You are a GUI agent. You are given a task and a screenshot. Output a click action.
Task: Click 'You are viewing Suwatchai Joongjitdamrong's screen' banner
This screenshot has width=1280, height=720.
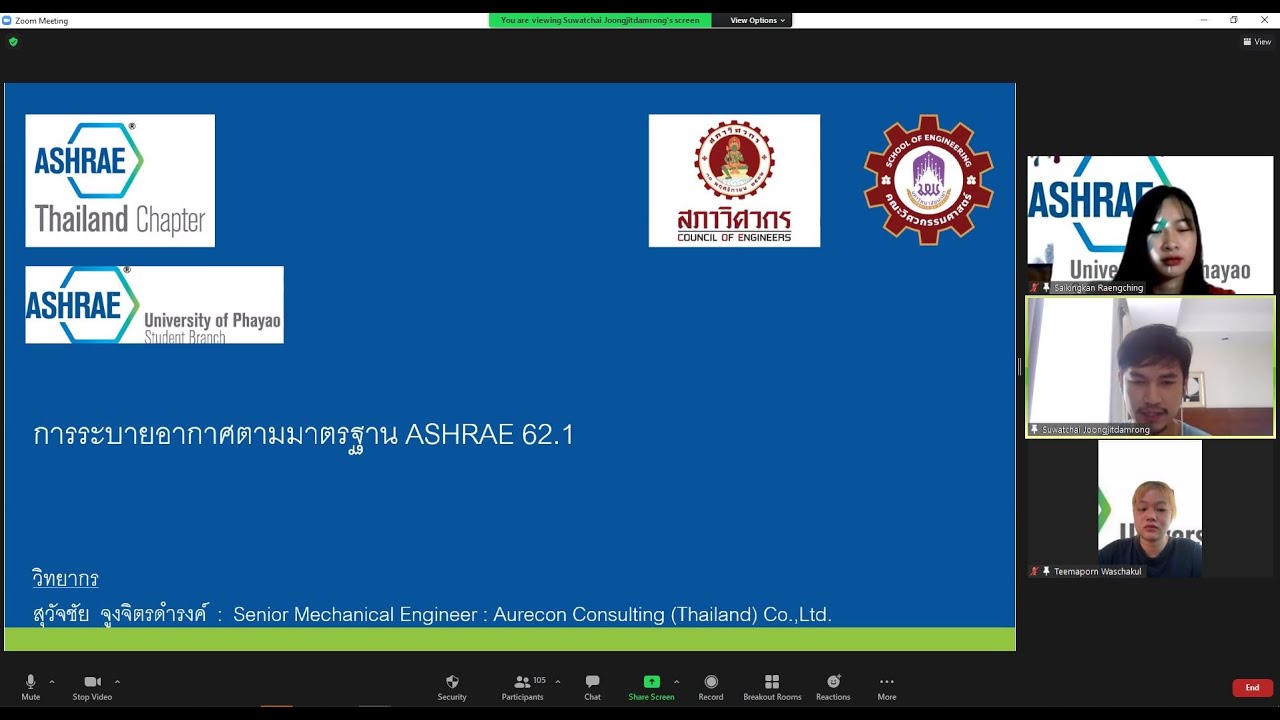[x=600, y=20]
